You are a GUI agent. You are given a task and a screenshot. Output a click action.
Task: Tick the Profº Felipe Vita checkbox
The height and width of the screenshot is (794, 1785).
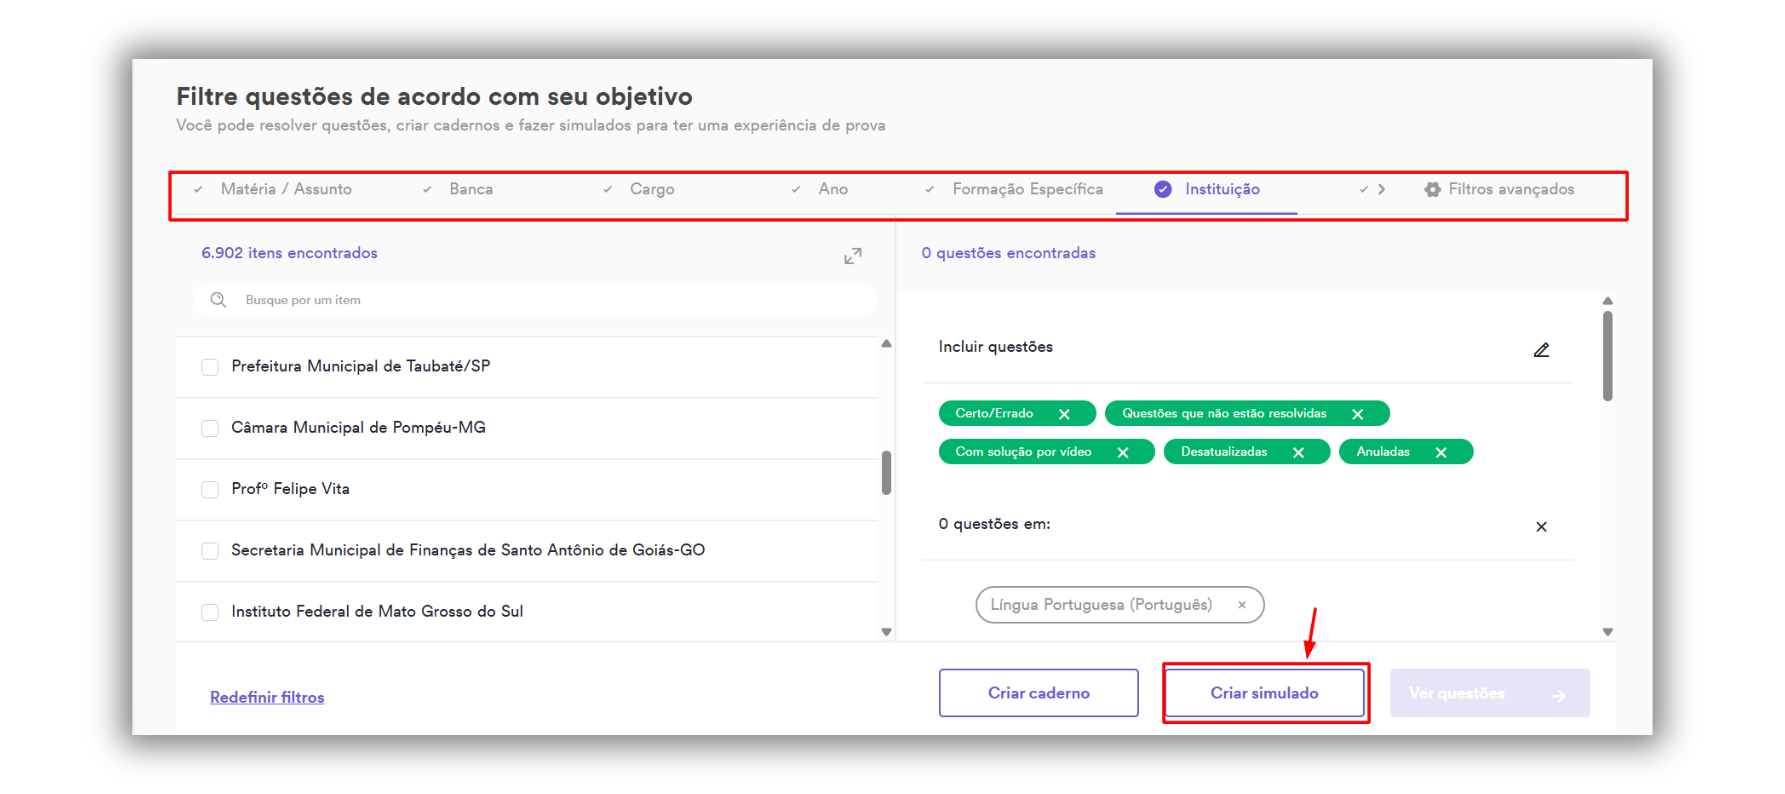tap(210, 489)
